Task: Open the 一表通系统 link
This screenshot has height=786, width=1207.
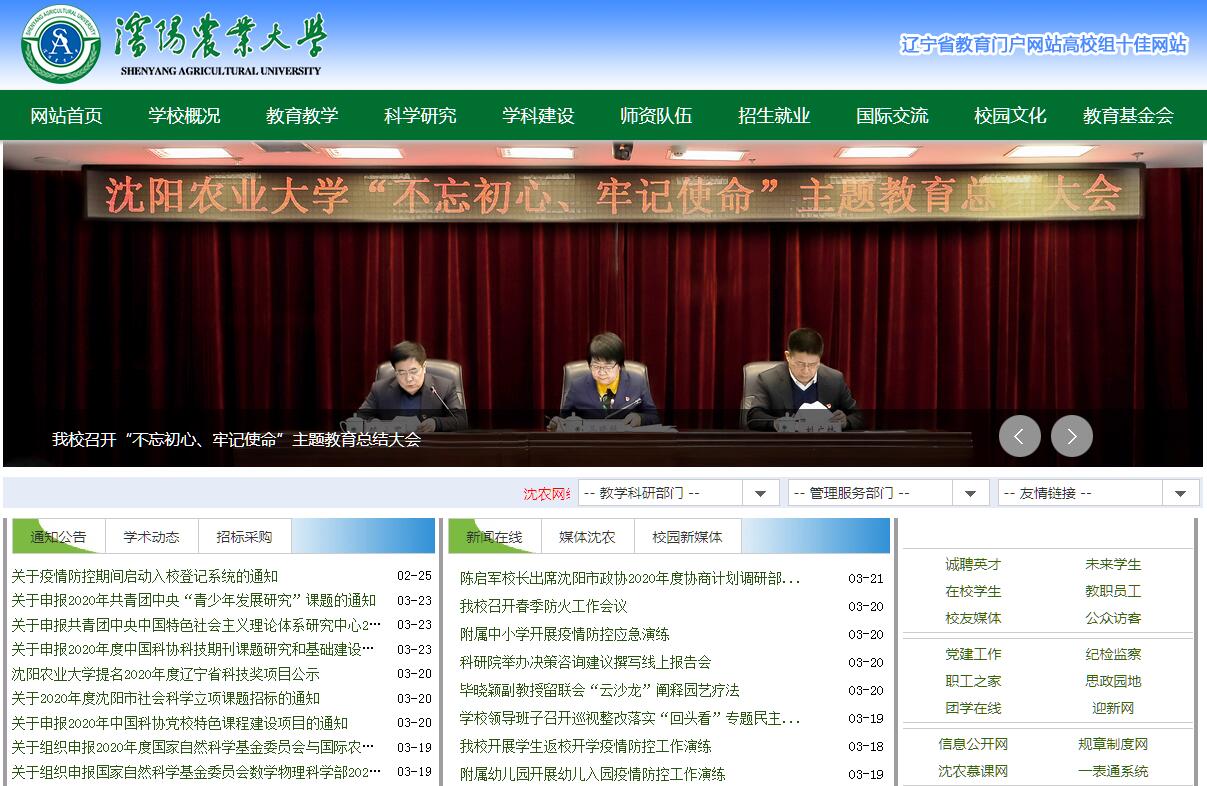Action: point(1113,771)
